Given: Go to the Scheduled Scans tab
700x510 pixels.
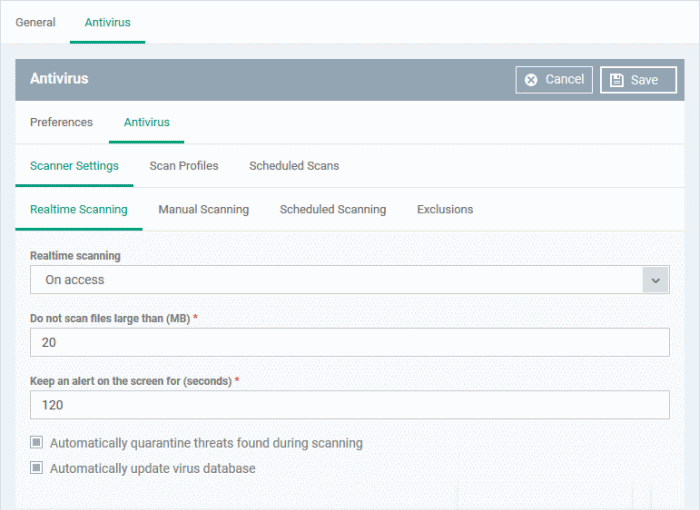Looking at the screenshot, I should coord(294,166).
